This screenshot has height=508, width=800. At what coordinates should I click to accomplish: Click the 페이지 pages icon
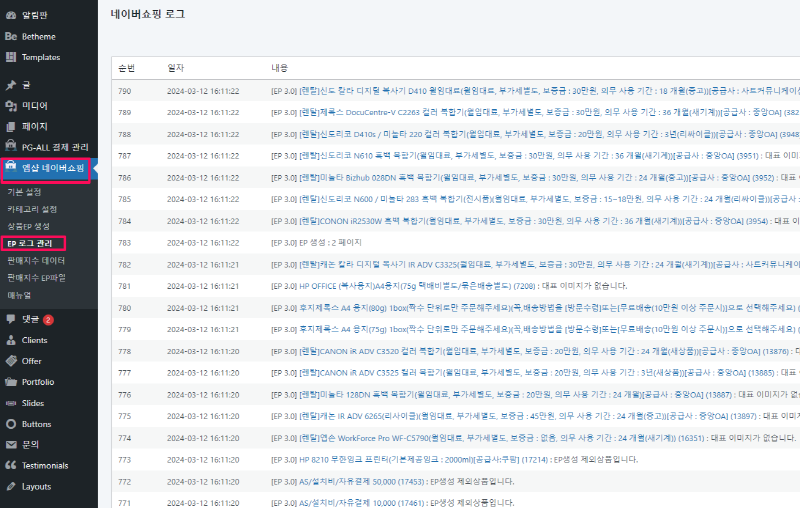[11, 127]
